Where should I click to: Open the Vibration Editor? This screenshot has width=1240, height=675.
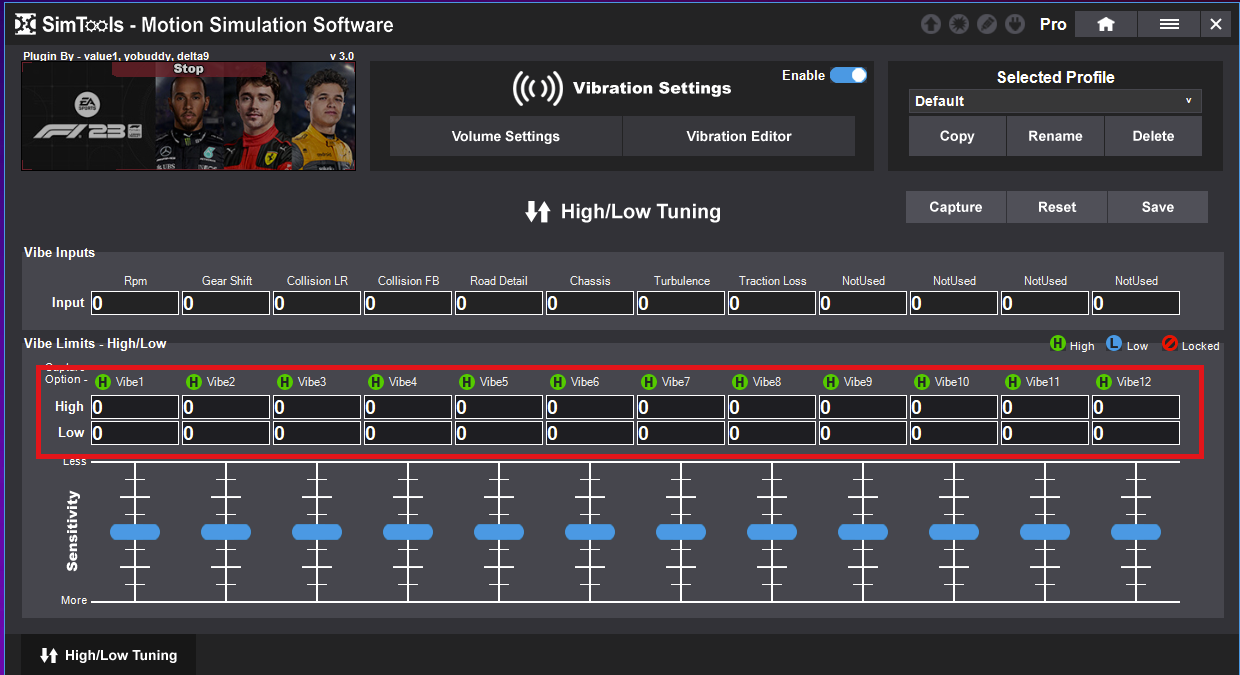click(739, 136)
